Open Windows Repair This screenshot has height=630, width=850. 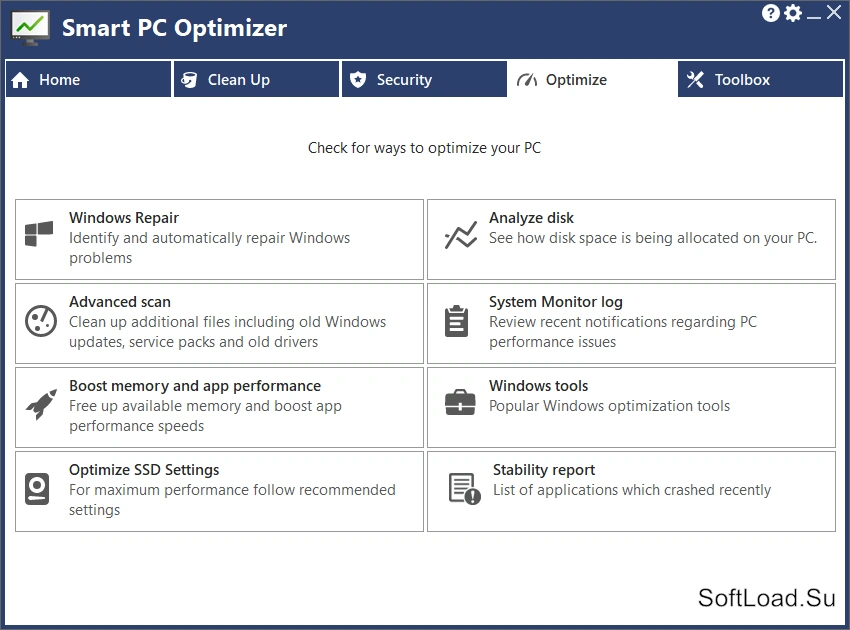coord(220,240)
